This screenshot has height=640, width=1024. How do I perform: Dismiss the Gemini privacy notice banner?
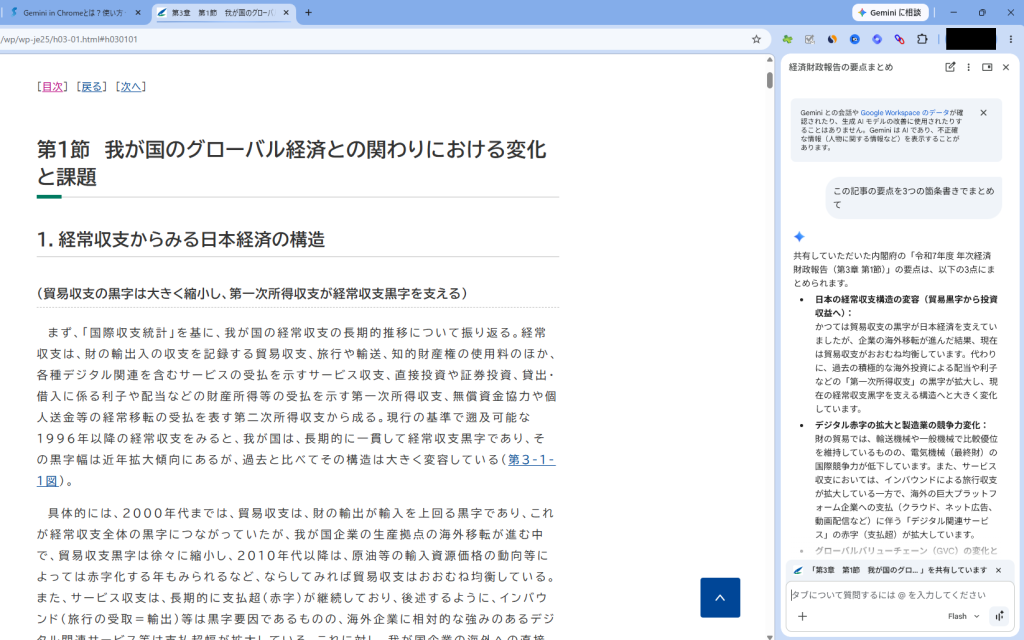984,113
